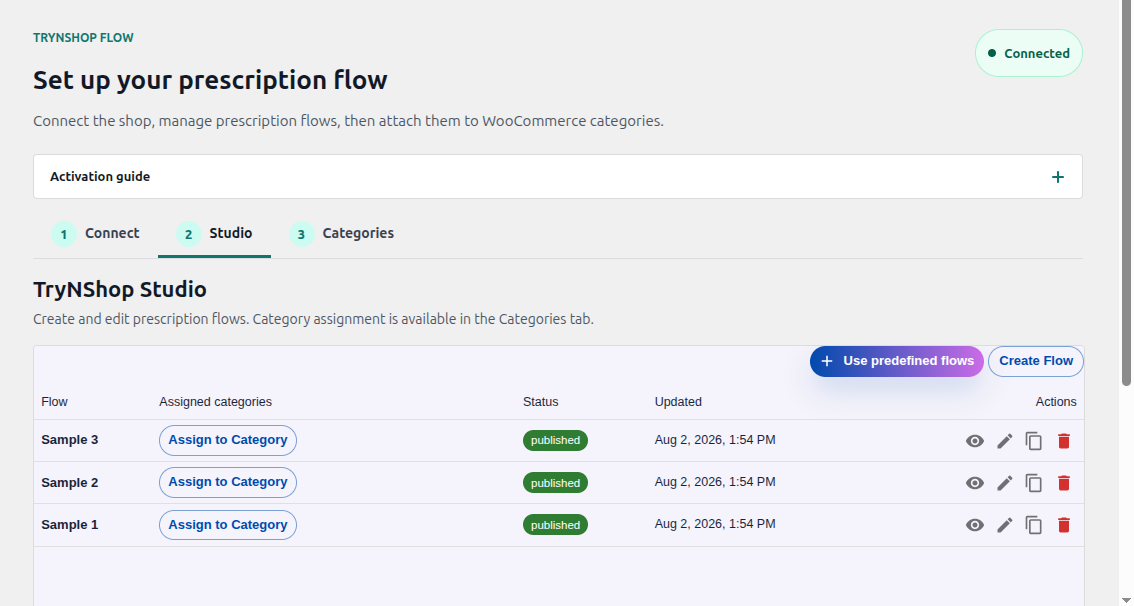Click the Sample 1 flow name

coord(69,524)
